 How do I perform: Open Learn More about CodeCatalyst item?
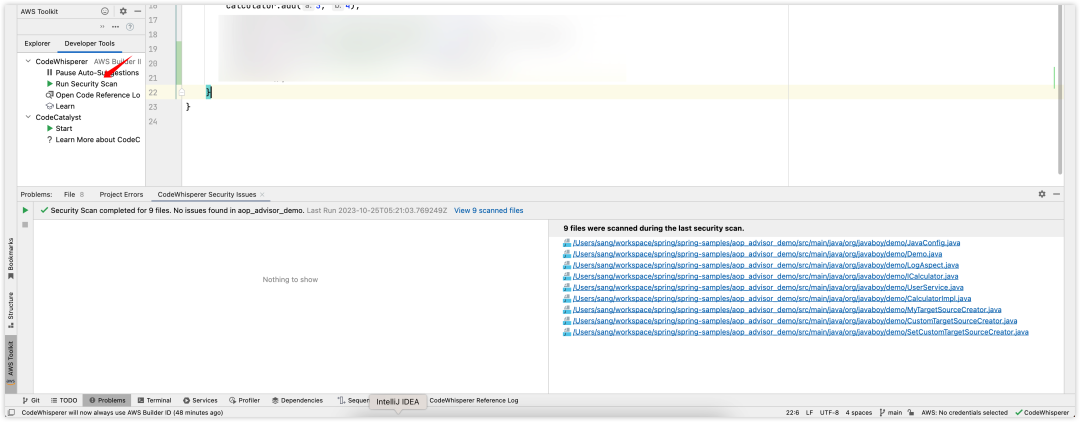point(93,139)
